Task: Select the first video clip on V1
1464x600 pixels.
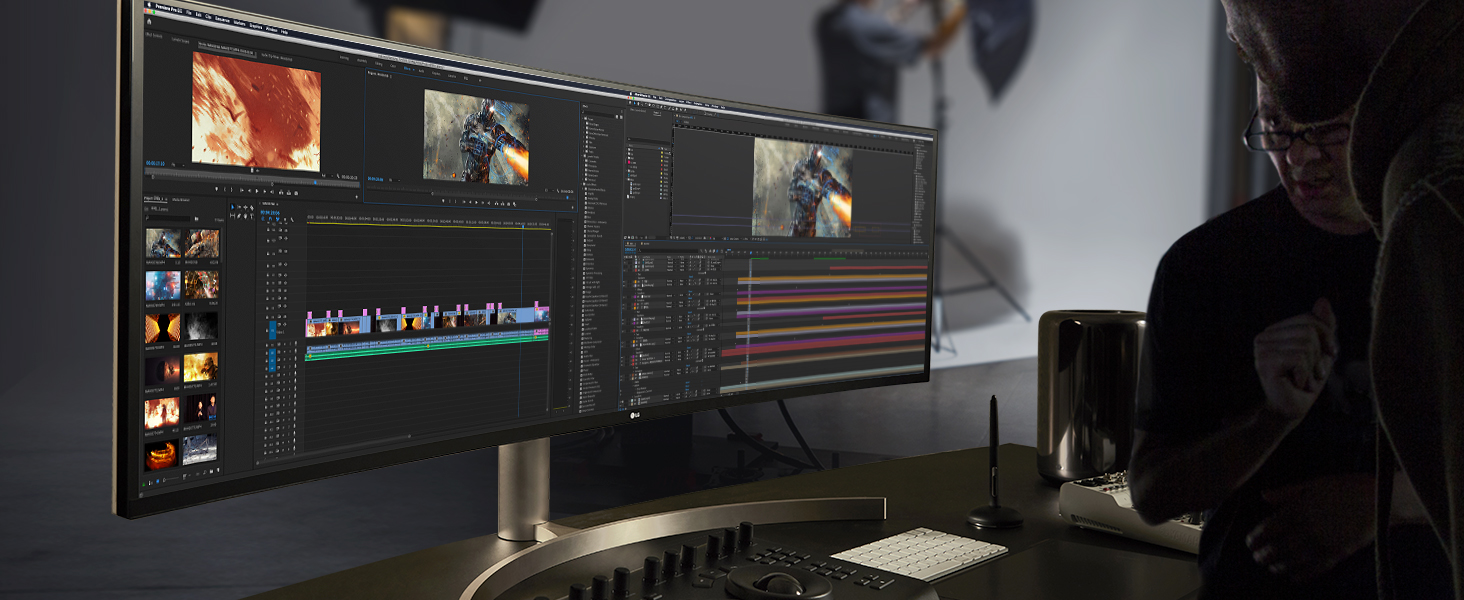Action: [x=316, y=327]
